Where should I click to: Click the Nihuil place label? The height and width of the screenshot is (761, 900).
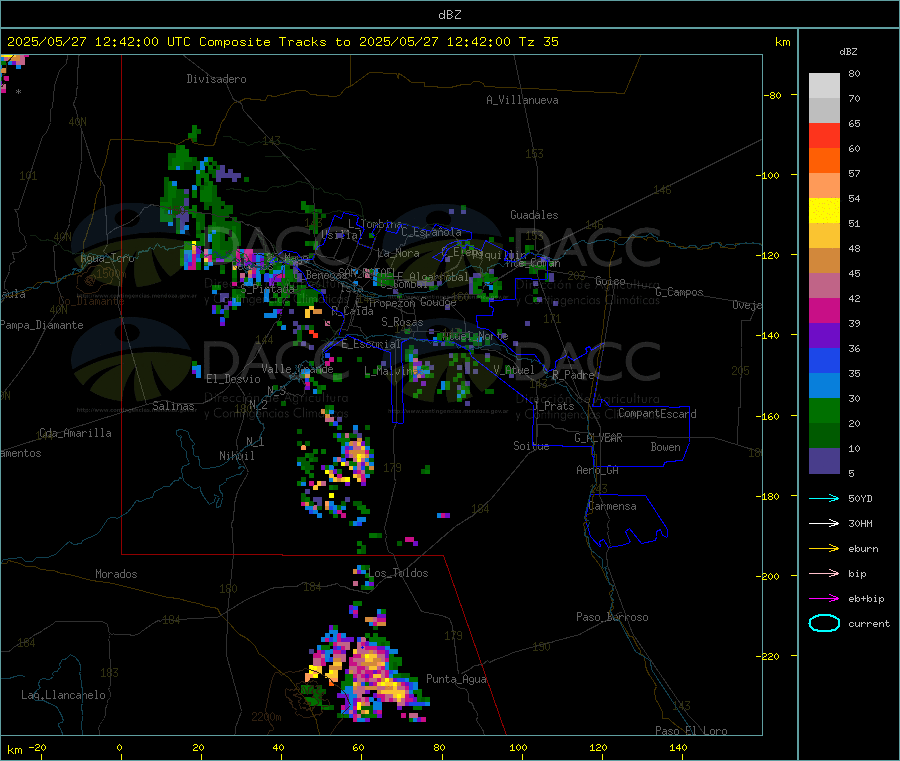click(237, 456)
